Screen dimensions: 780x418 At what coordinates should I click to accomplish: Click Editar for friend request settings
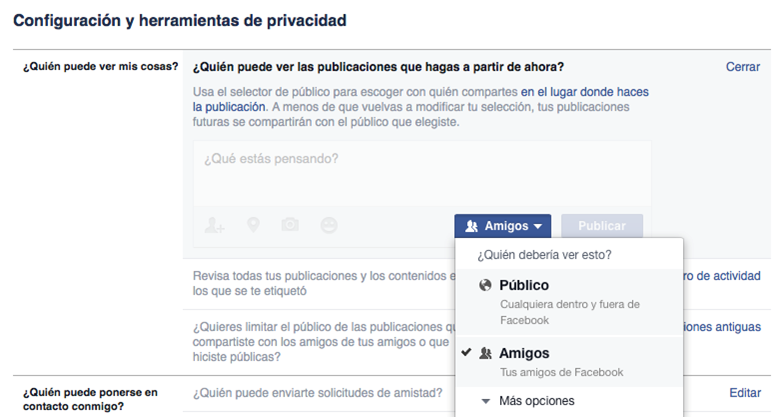tap(746, 394)
